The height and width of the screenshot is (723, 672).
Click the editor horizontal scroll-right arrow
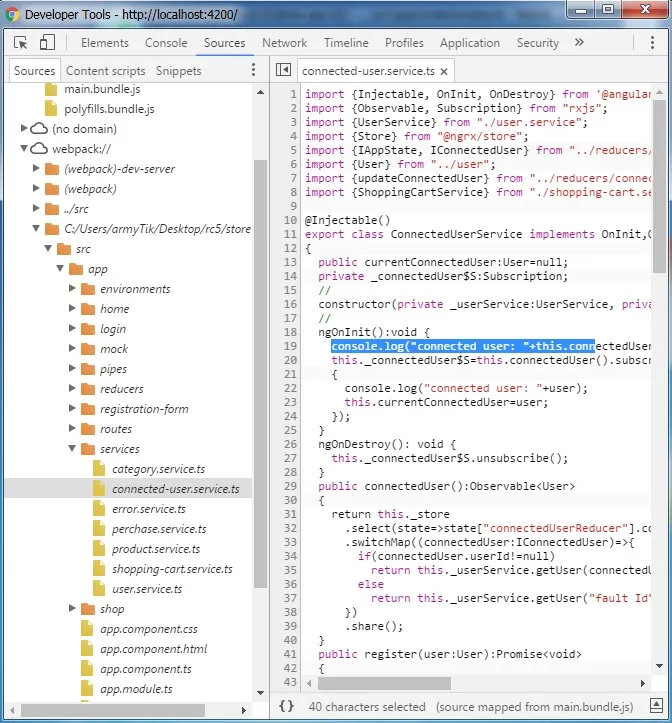pyautogui.click(x=642, y=683)
